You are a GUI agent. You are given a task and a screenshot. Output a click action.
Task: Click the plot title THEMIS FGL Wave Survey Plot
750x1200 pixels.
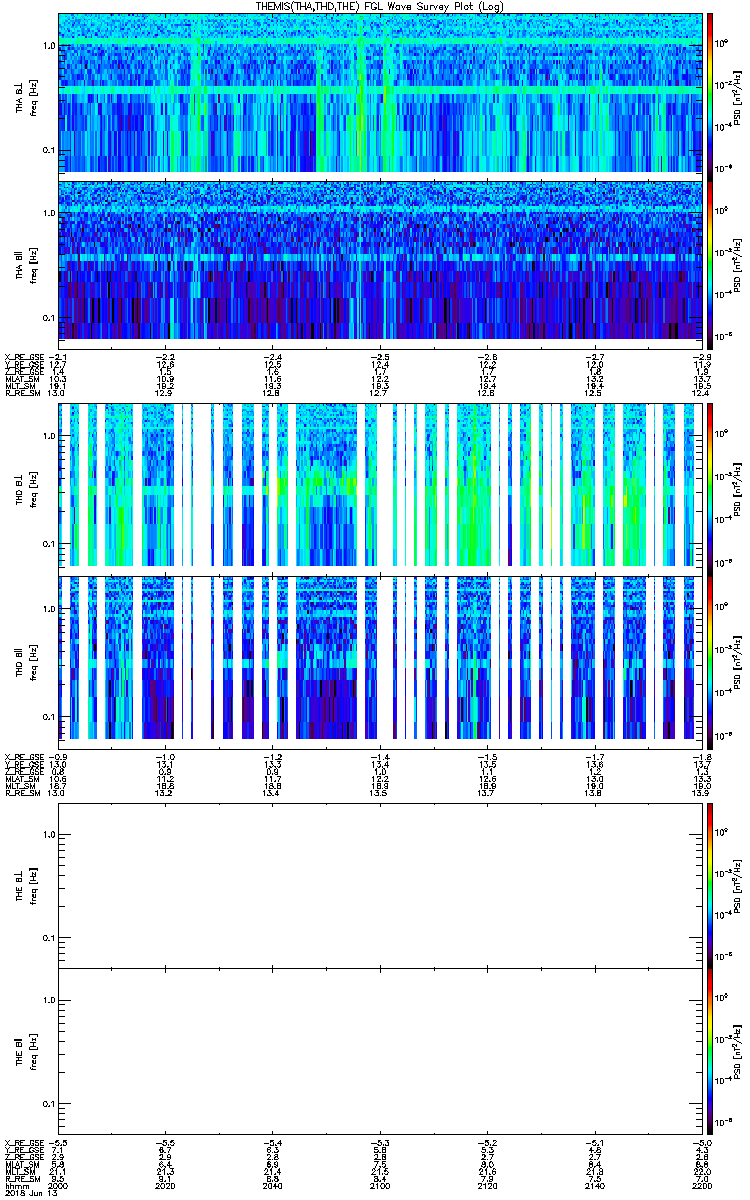tap(382, 6)
